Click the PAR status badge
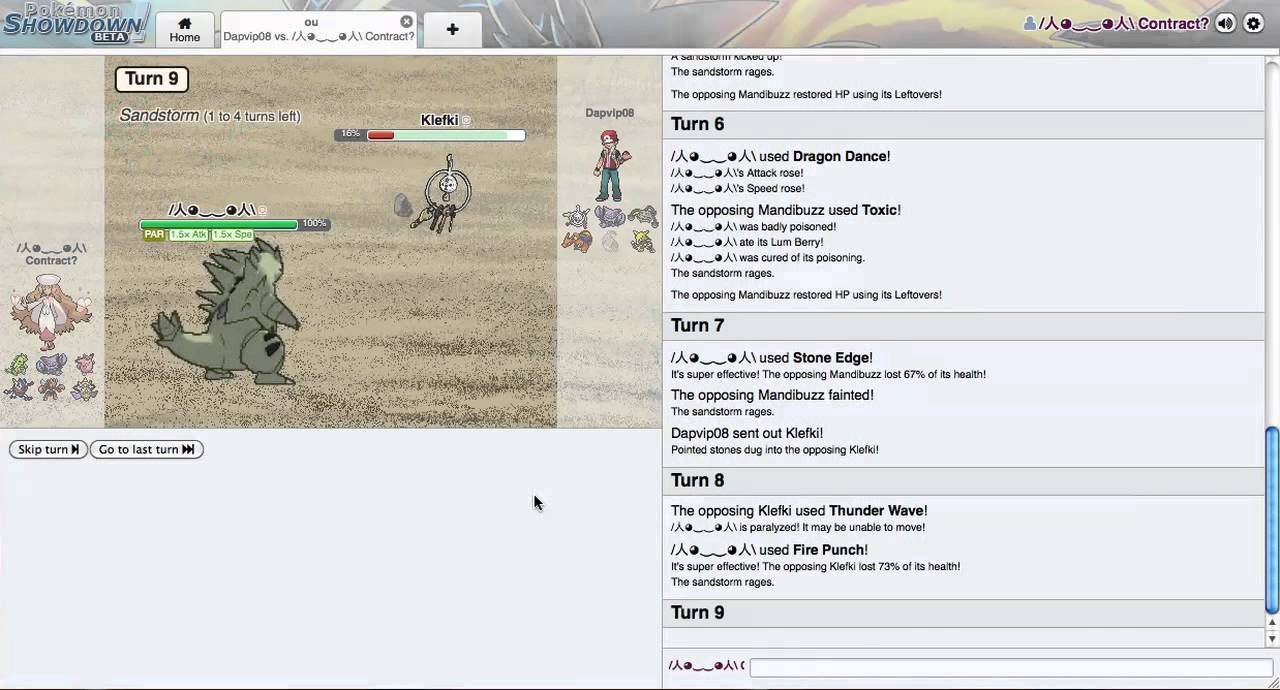 coord(154,234)
